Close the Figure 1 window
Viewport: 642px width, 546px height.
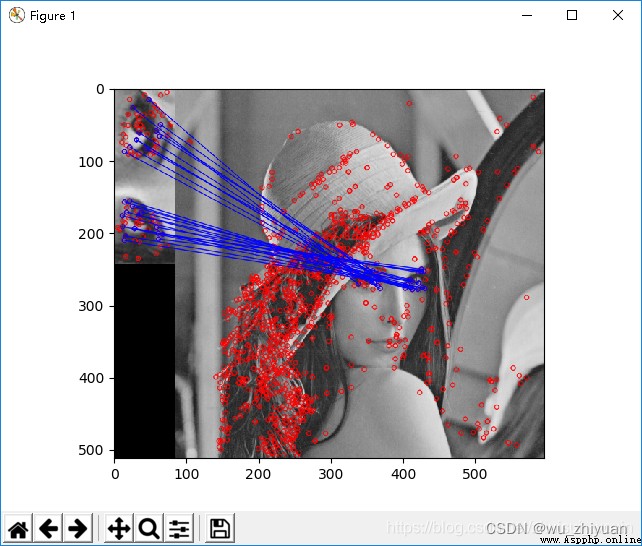coord(617,16)
